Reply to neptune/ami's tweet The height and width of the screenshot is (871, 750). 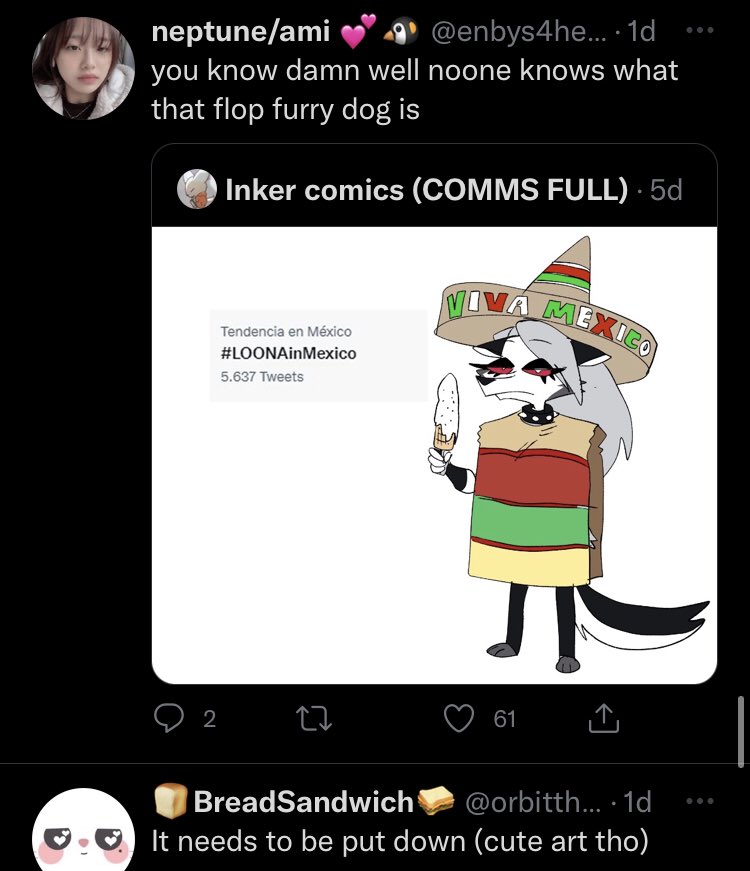[x=168, y=718]
